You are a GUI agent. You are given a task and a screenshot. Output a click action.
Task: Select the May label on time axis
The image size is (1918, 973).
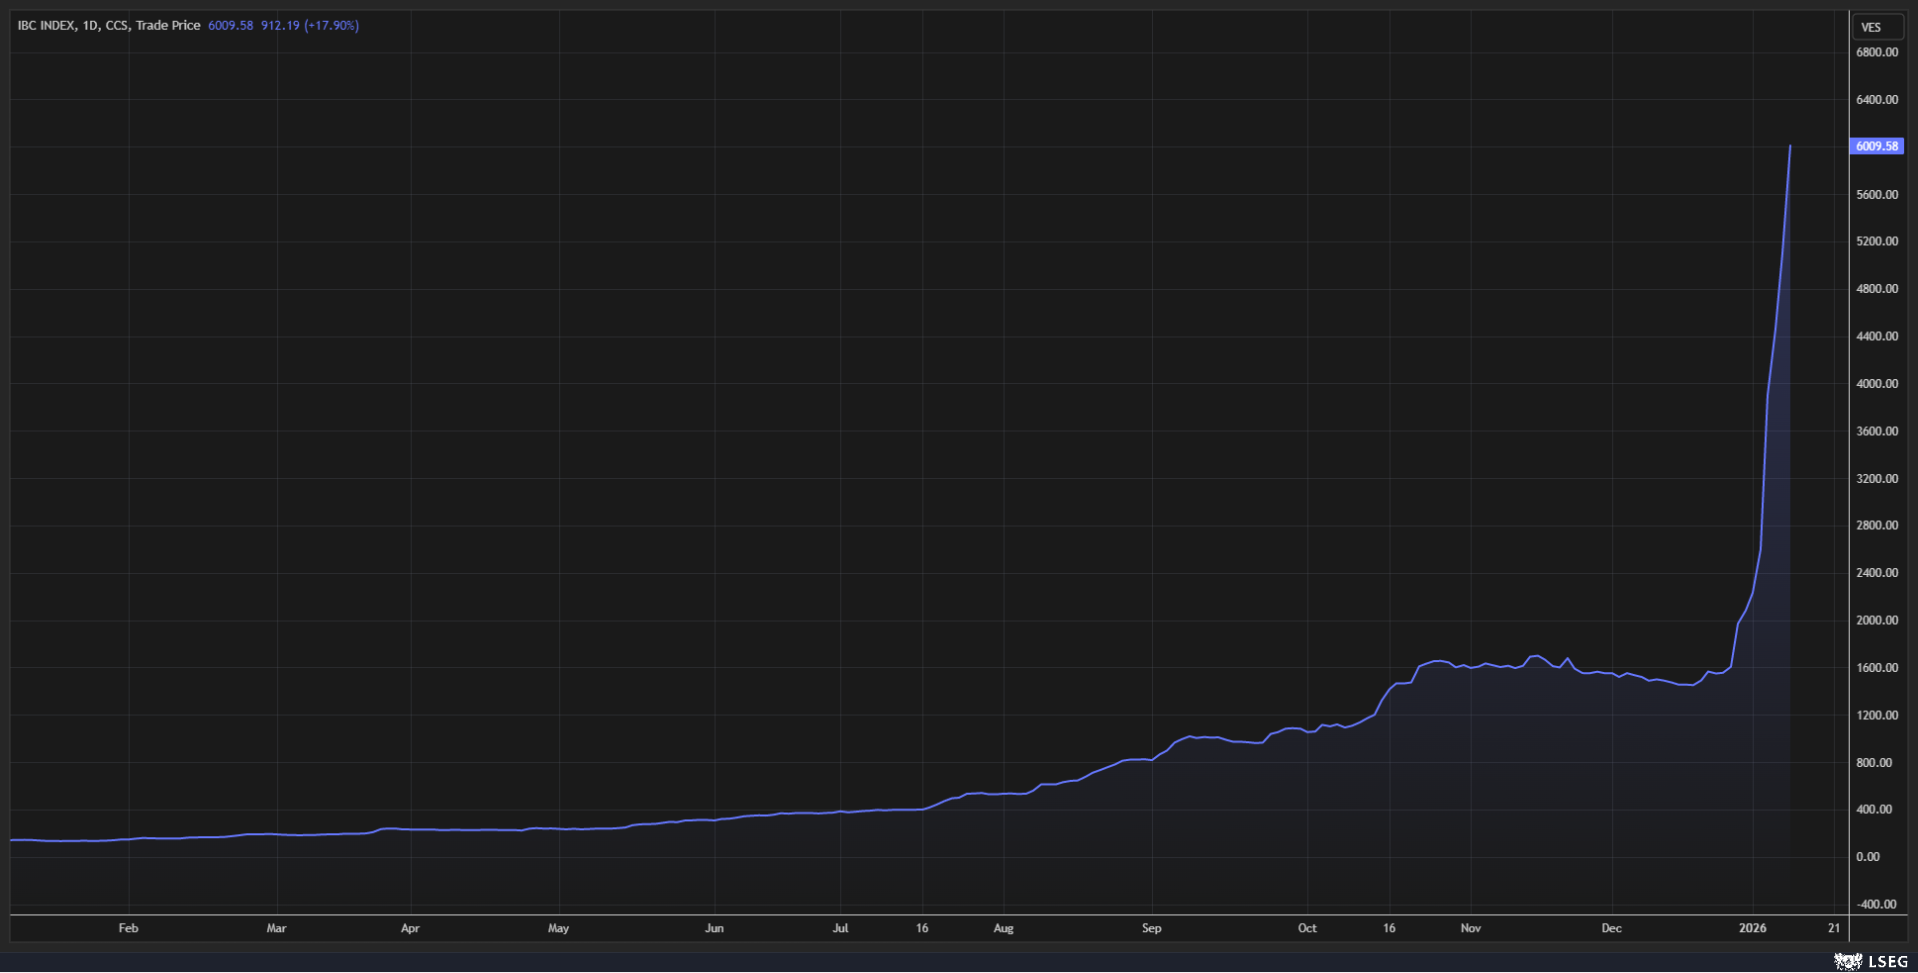558,928
